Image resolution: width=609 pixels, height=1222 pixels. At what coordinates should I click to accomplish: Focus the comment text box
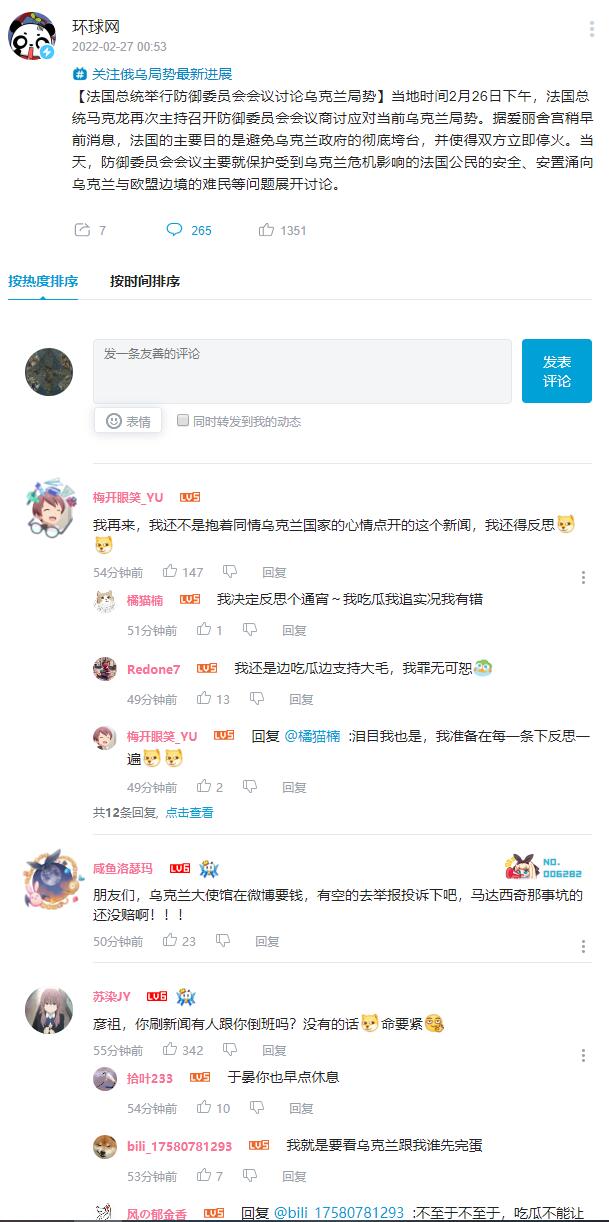302,371
